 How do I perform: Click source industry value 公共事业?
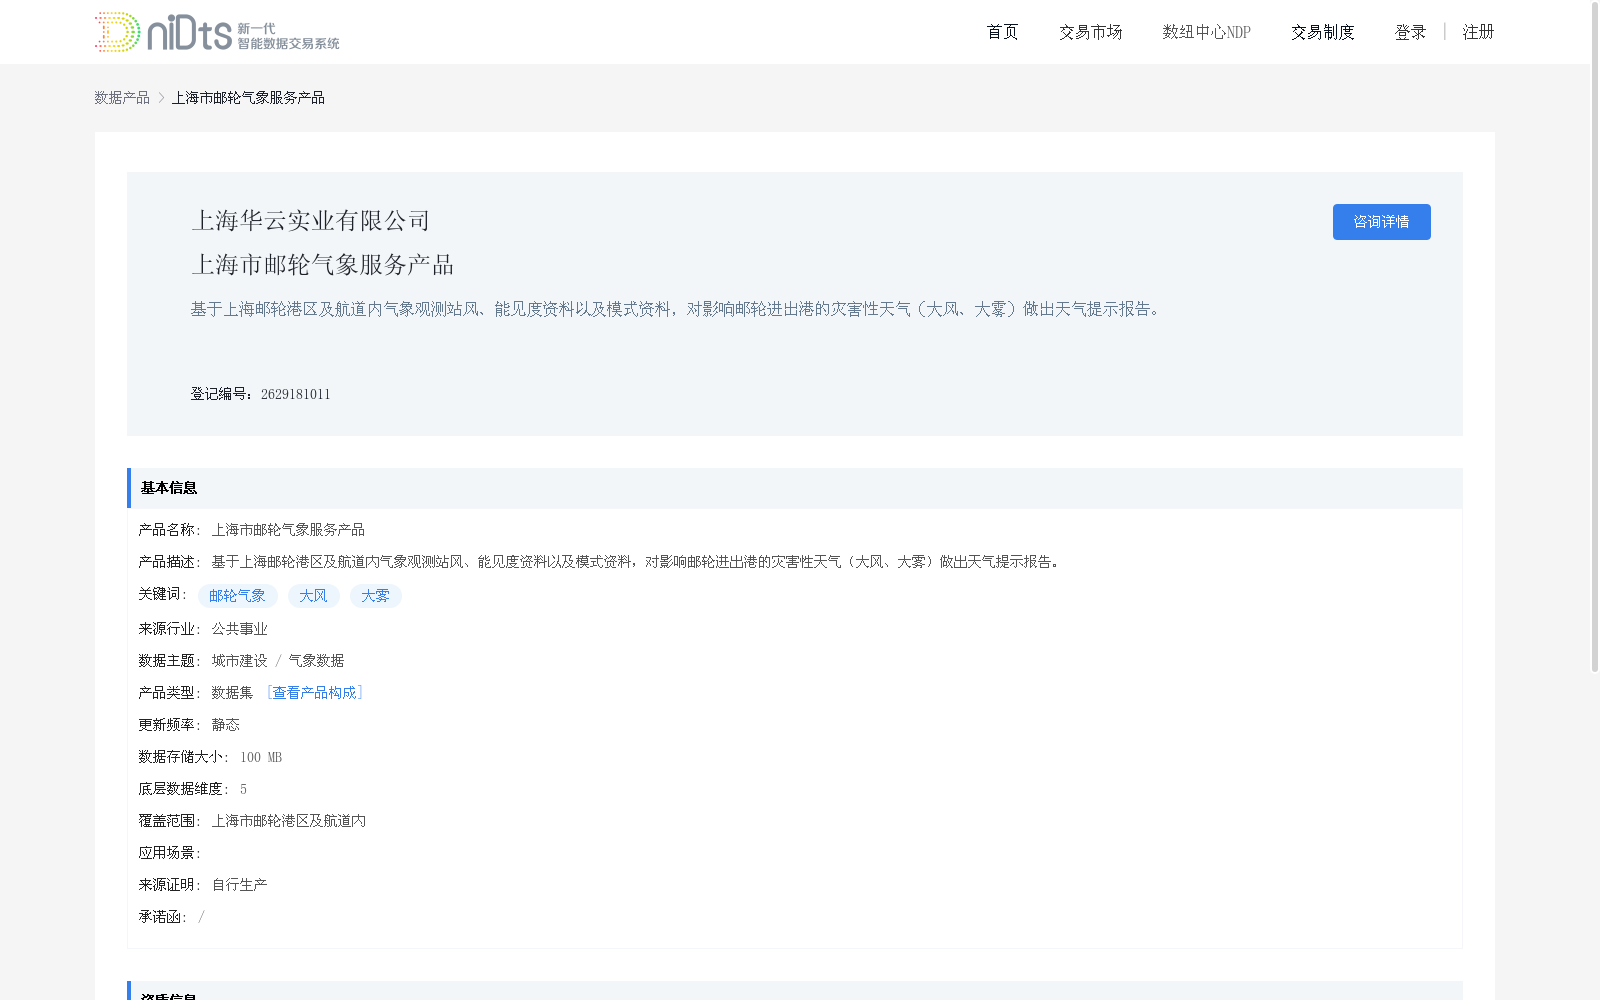pos(239,628)
